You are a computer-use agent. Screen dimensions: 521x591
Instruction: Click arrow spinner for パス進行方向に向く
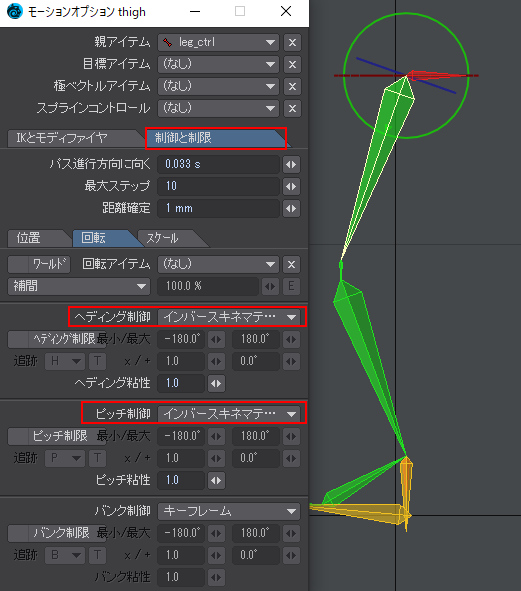click(x=291, y=164)
